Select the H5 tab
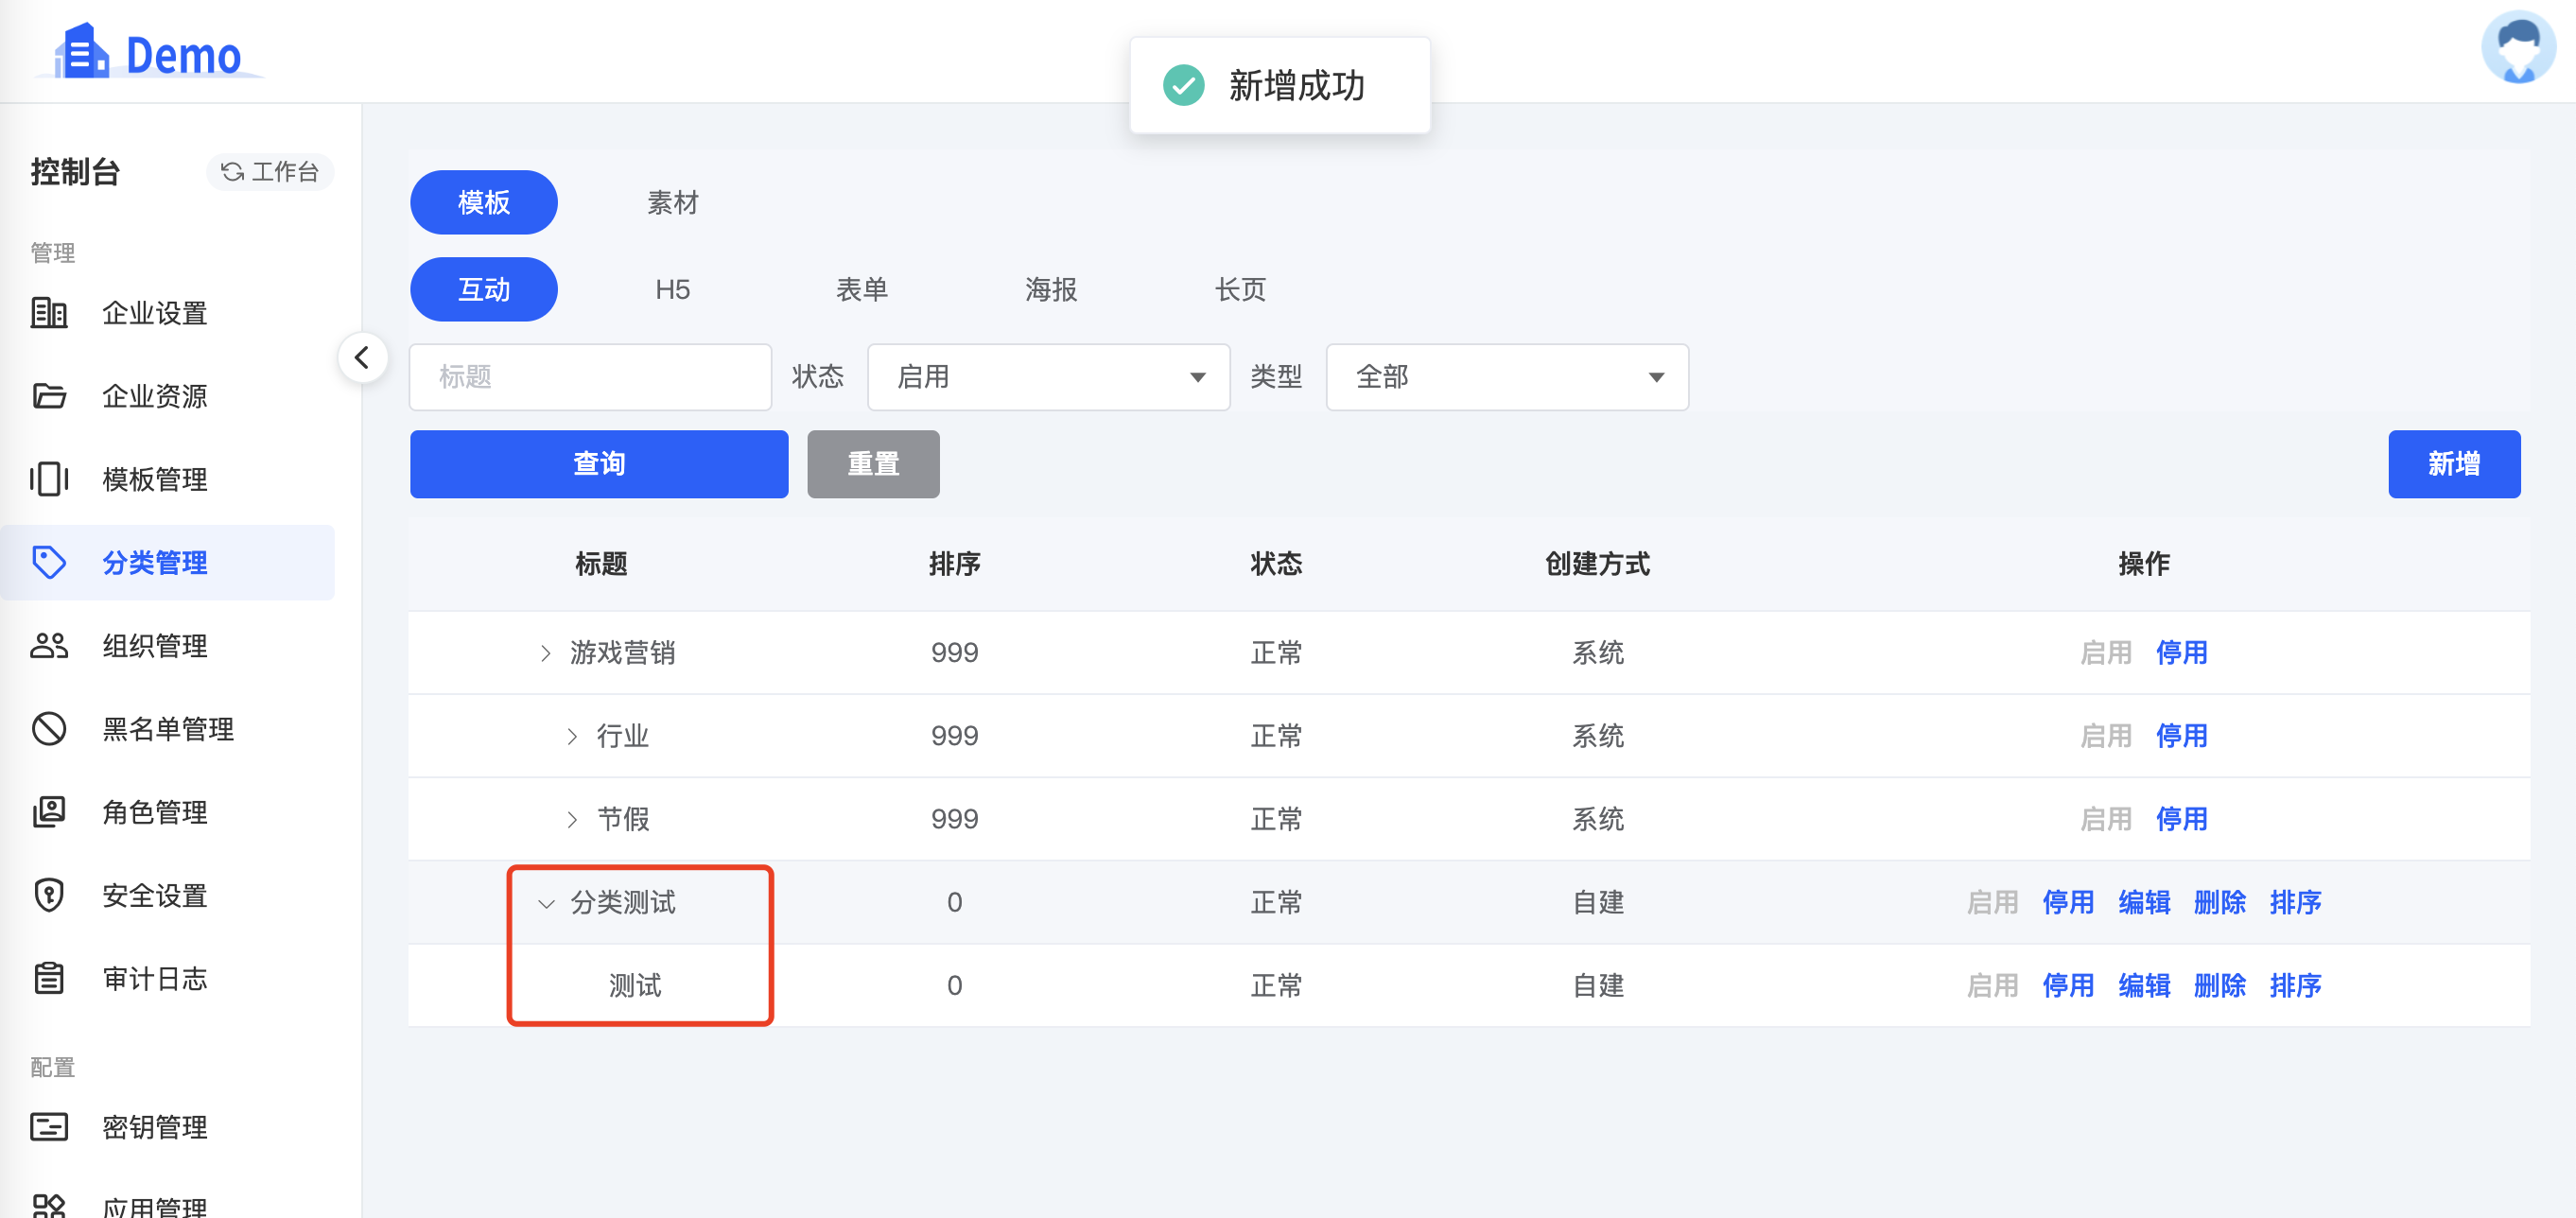Viewport: 2576px width, 1218px height. coord(673,289)
